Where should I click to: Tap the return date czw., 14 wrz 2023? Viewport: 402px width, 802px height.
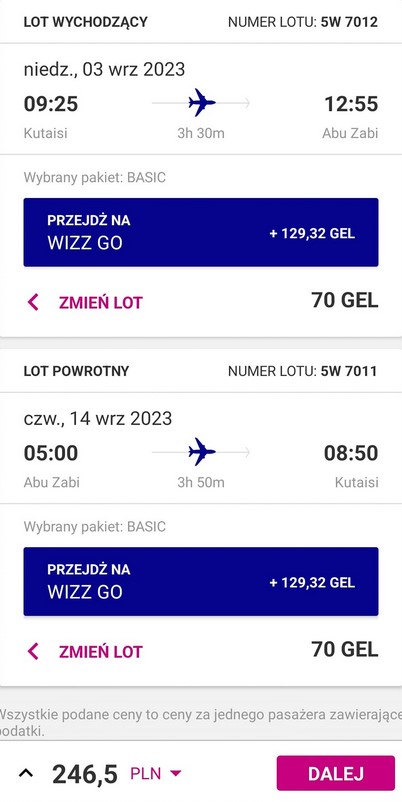[x=98, y=418]
